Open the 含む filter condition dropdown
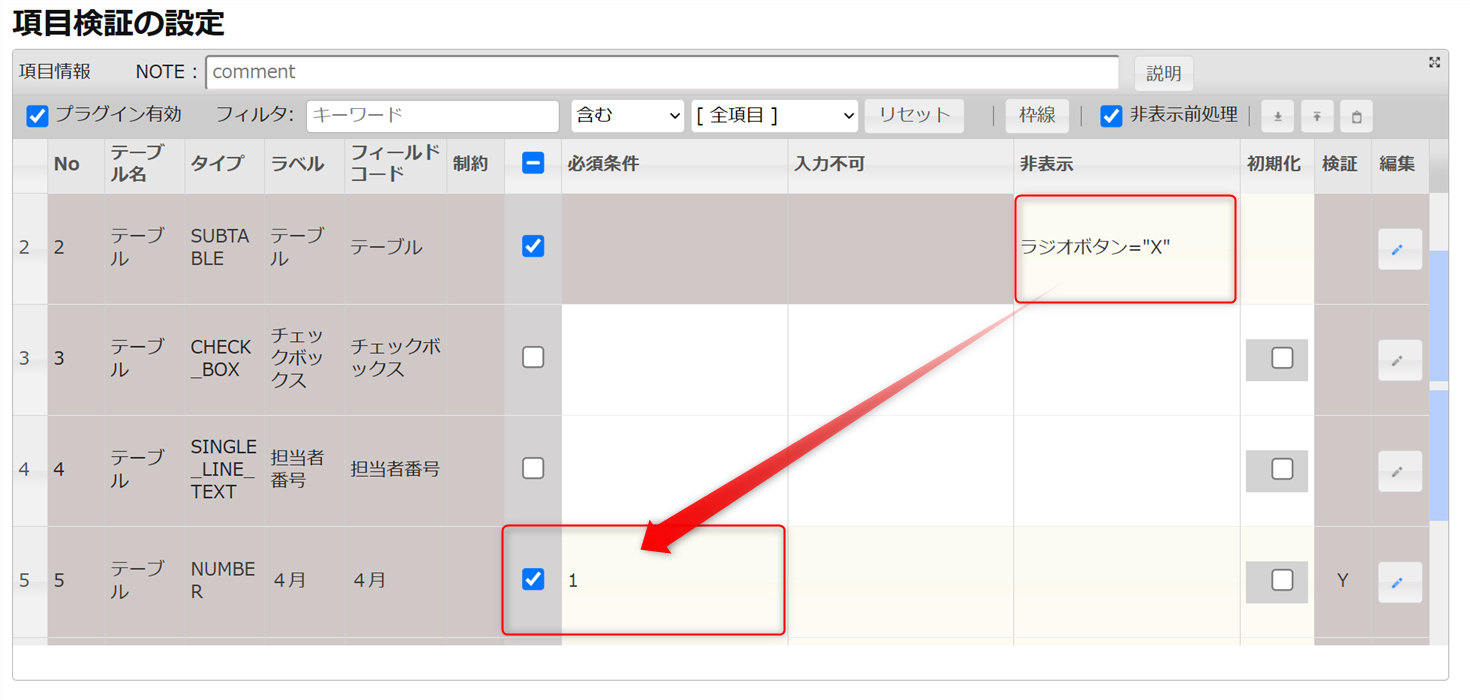Screen dimensions: 1470x700 (627, 116)
